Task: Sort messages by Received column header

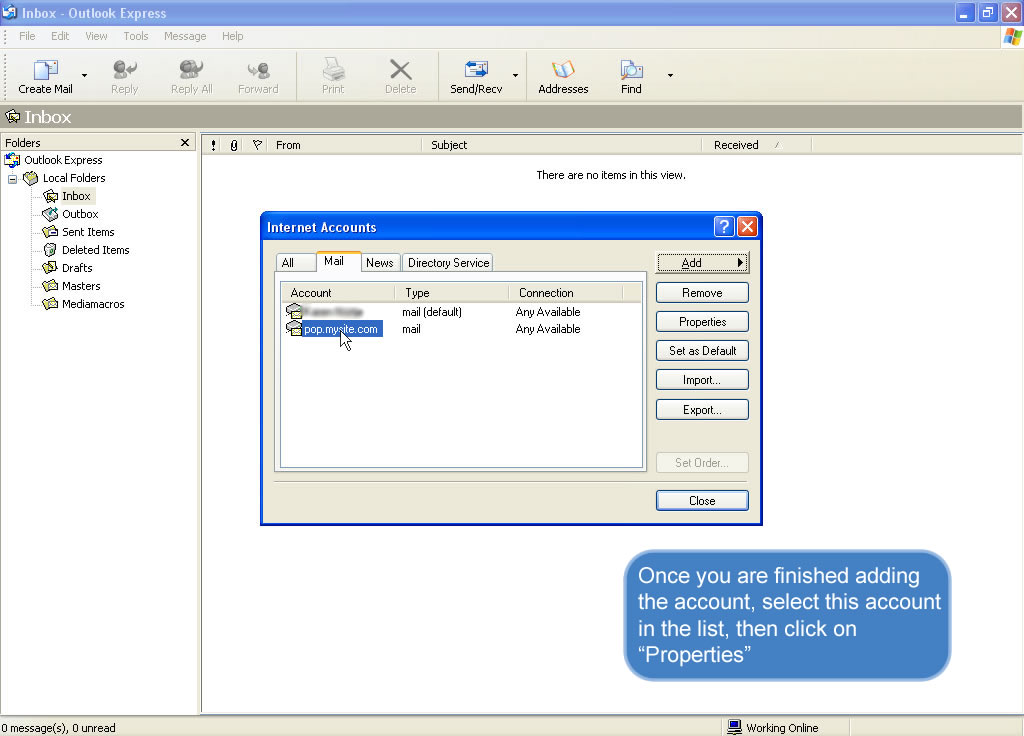Action: pos(736,145)
